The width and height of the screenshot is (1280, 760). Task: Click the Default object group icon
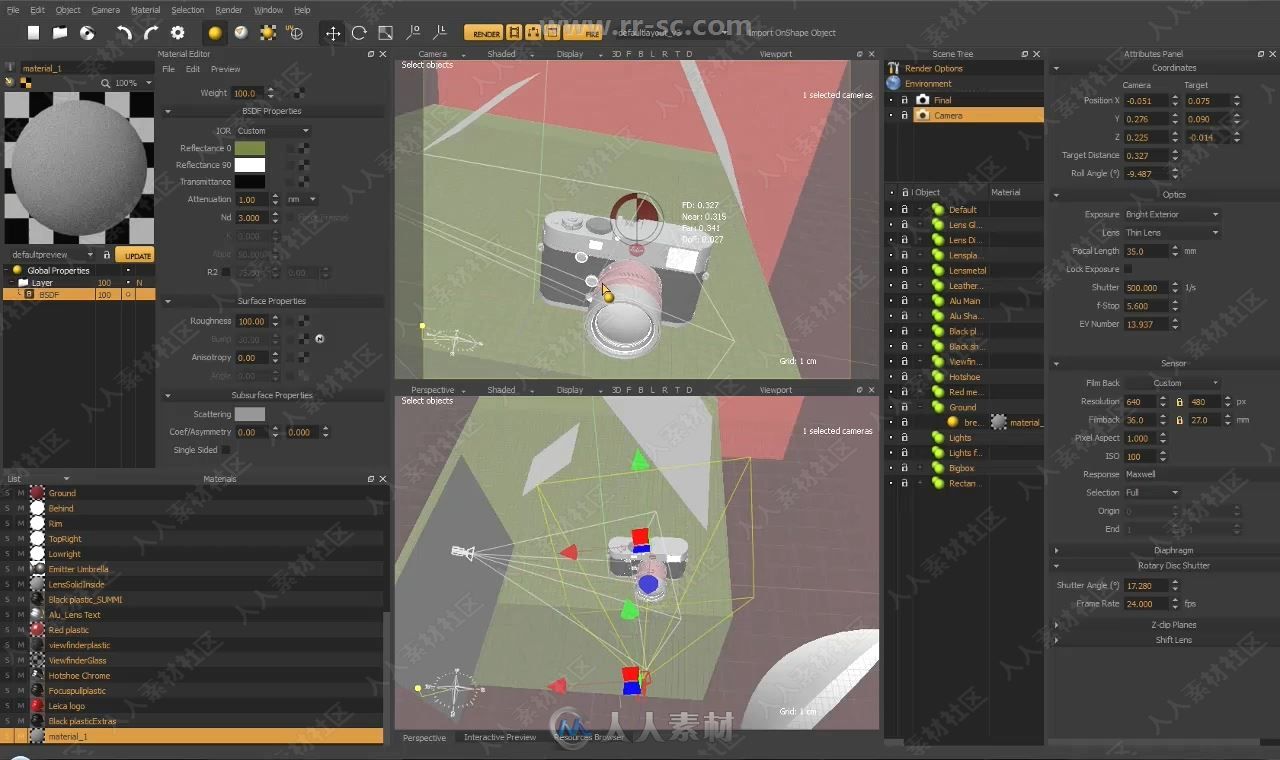(x=938, y=209)
